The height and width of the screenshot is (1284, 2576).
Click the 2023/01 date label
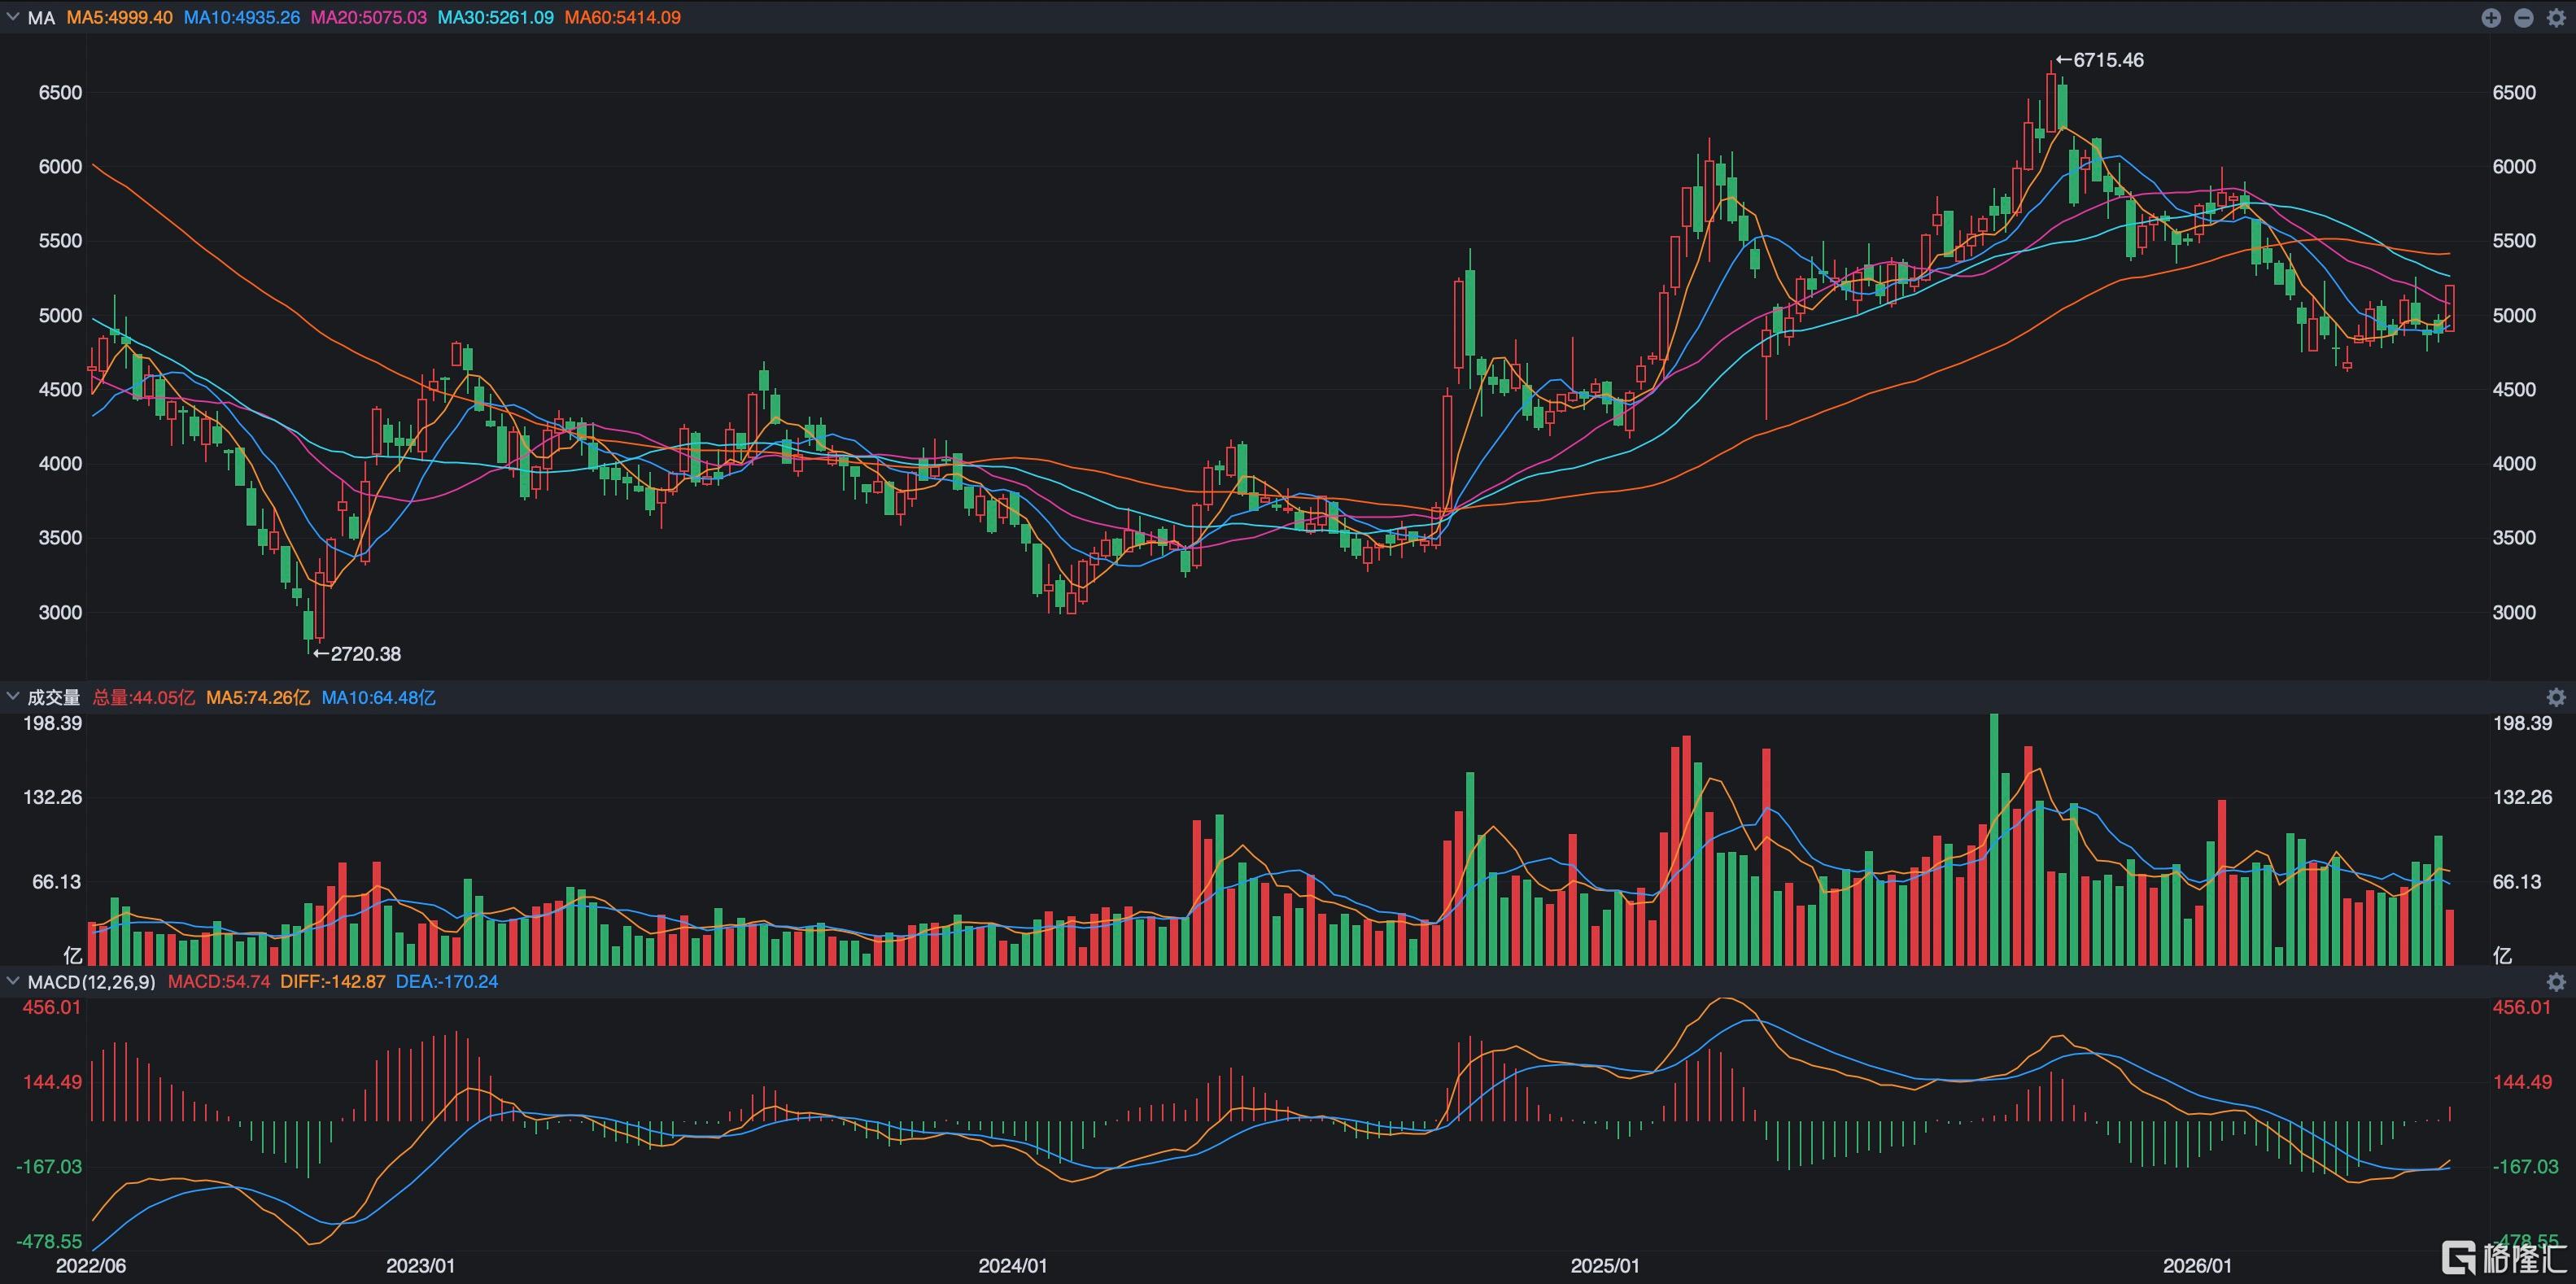pyautogui.click(x=420, y=1265)
